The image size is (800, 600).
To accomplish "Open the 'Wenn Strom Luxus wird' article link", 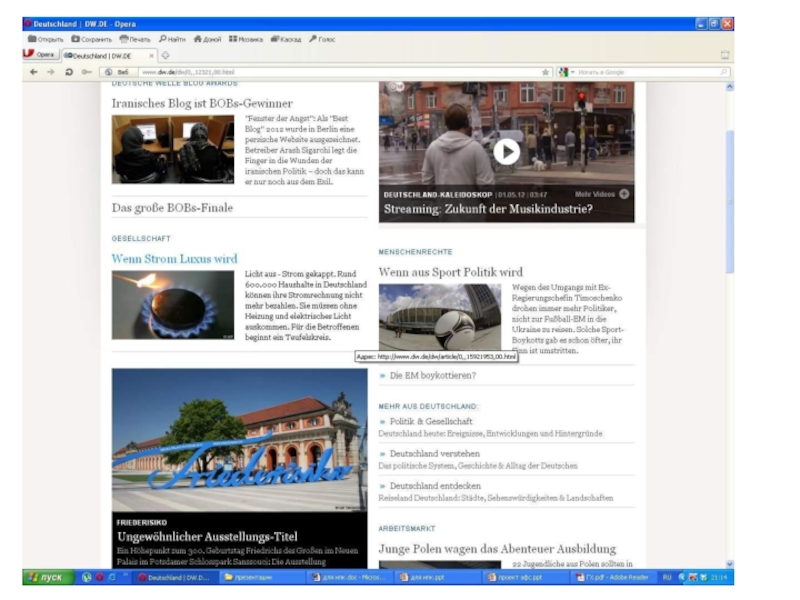I will [x=175, y=258].
